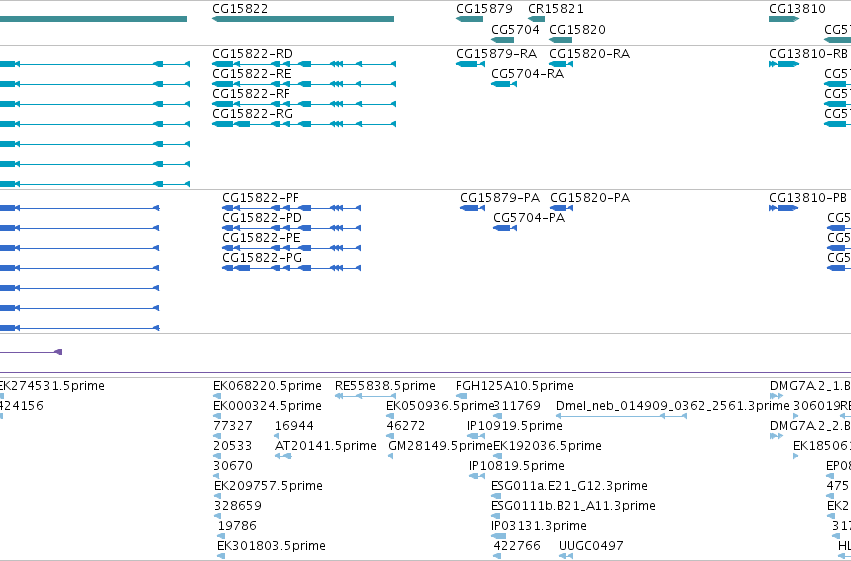The image size is (851, 561).
Task: Click Dmel_neb_014909_0362_2561.3prime feature label
Action: tap(672, 406)
